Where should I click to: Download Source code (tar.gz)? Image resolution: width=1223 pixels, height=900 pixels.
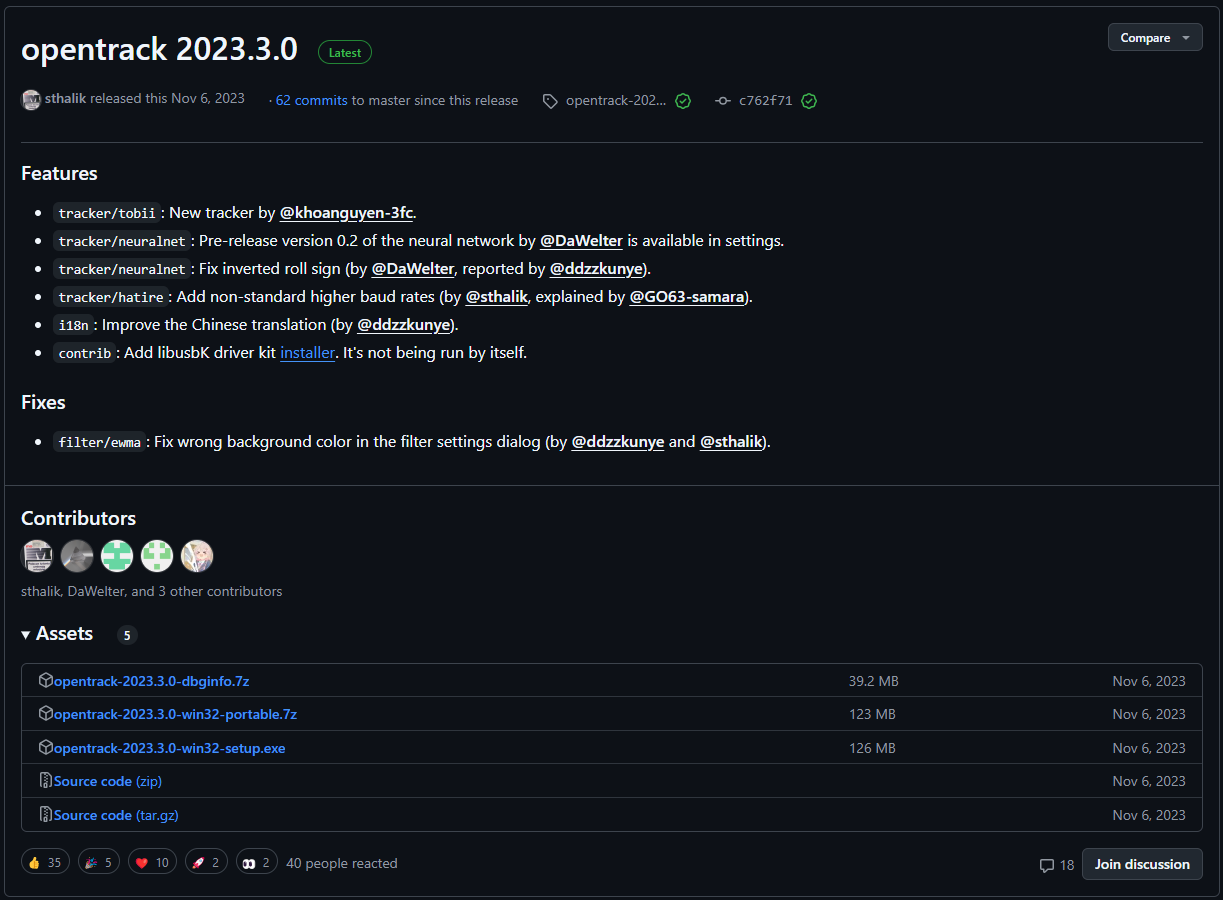click(116, 815)
